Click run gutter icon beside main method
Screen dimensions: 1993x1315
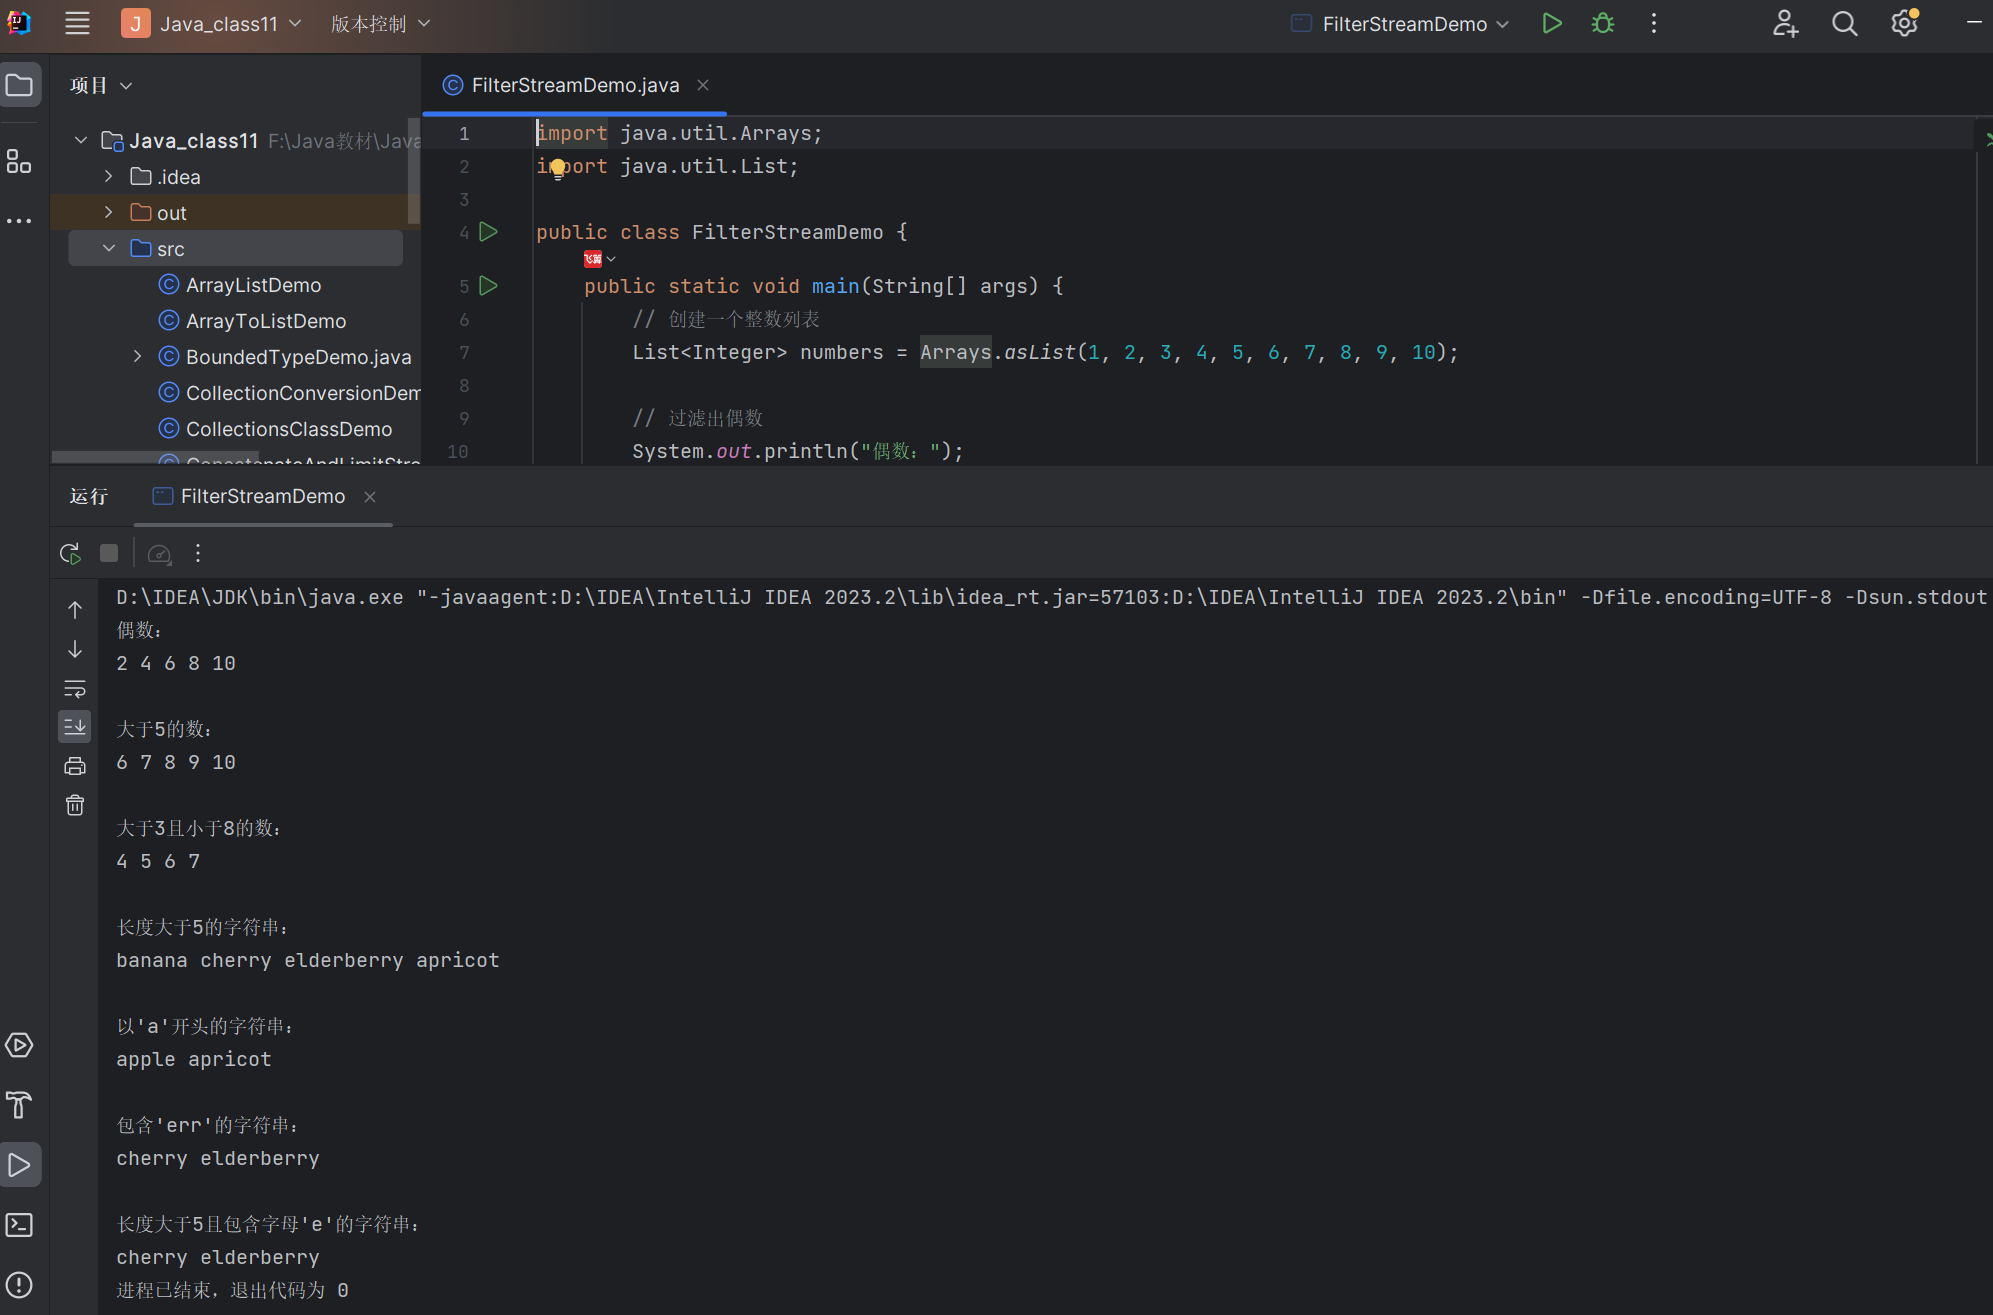tap(489, 286)
